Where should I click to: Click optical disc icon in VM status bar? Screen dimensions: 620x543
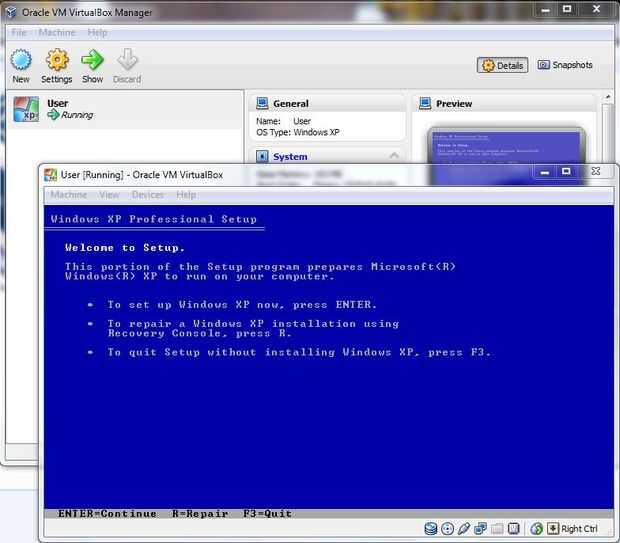pyautogui.click(x=447, y=529)
